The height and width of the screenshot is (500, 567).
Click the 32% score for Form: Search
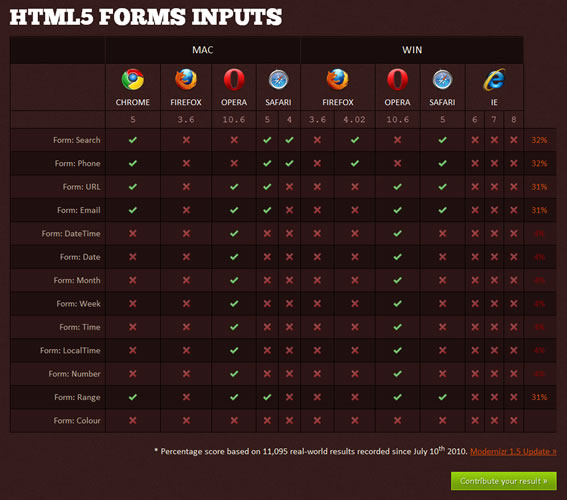coord(539,140)
